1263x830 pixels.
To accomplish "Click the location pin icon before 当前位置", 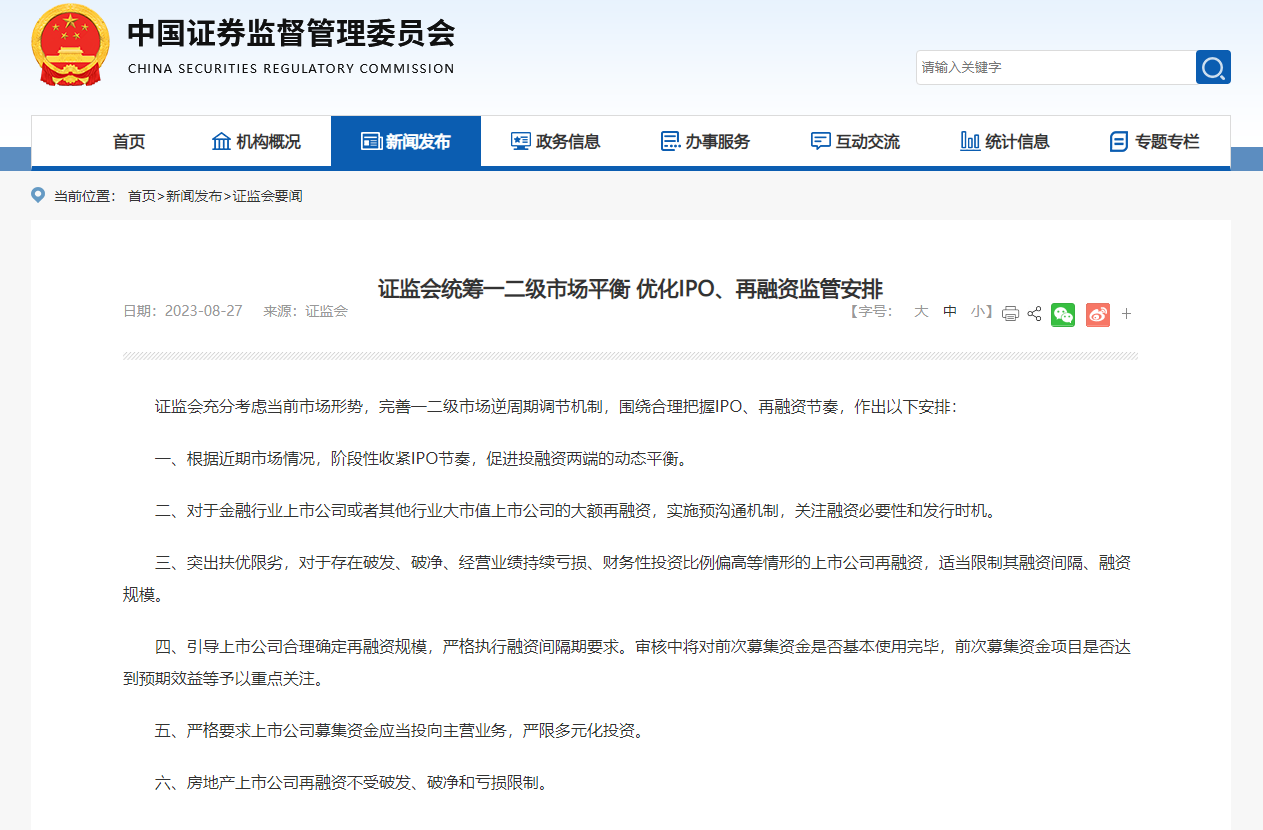I will coord(38,195).
